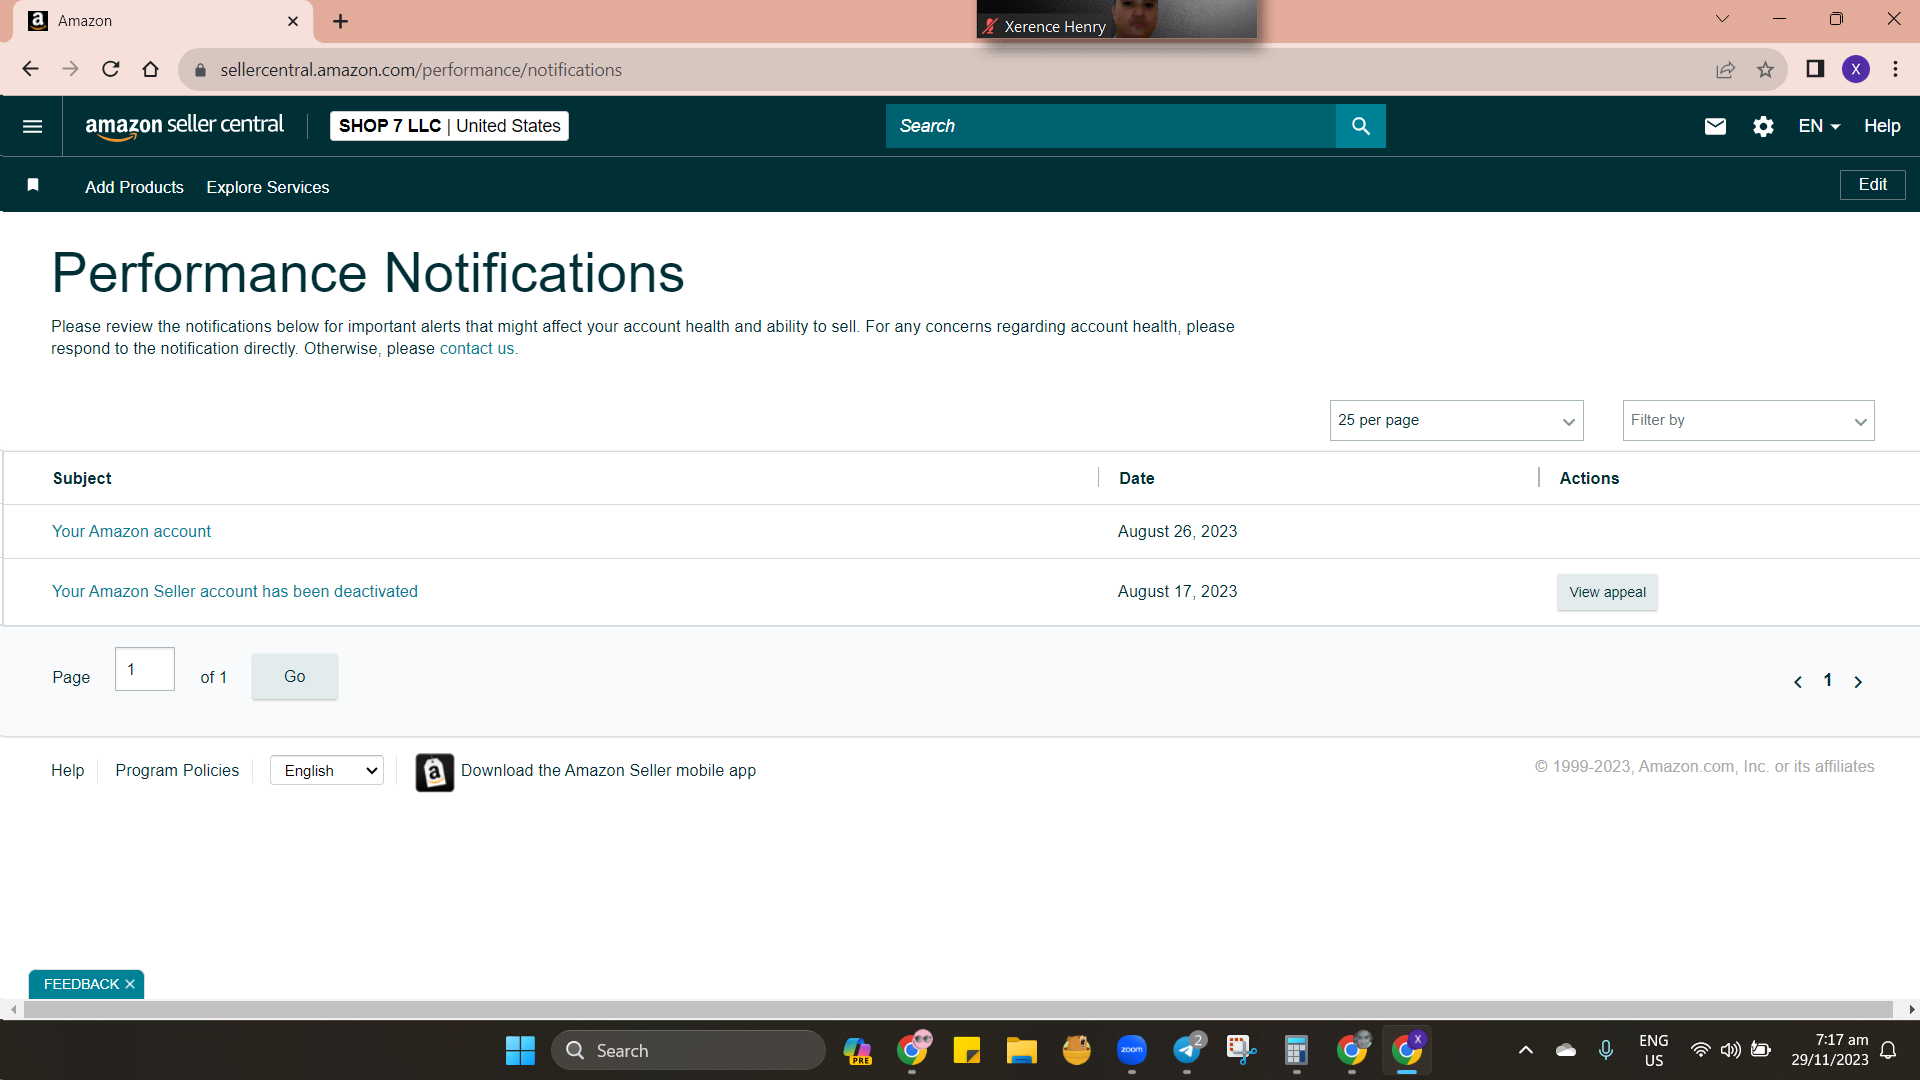Open Calculator from the taskbar
Image resolution: width=1920 pixels, height=1080 pixels.
coord(1297,1050)
